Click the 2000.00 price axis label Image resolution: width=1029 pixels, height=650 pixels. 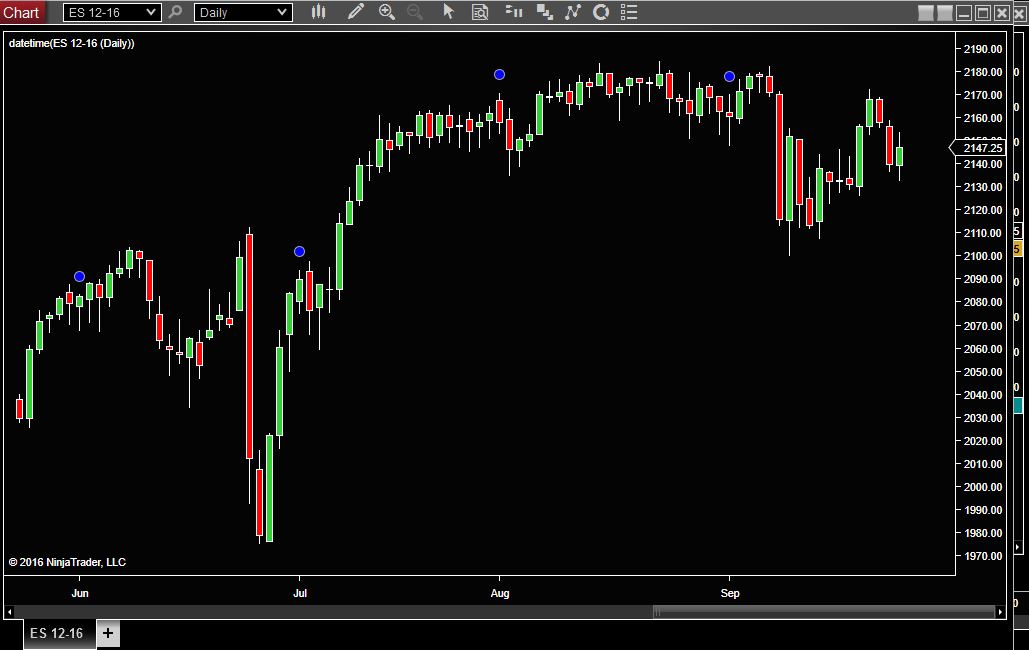(982, 487)
